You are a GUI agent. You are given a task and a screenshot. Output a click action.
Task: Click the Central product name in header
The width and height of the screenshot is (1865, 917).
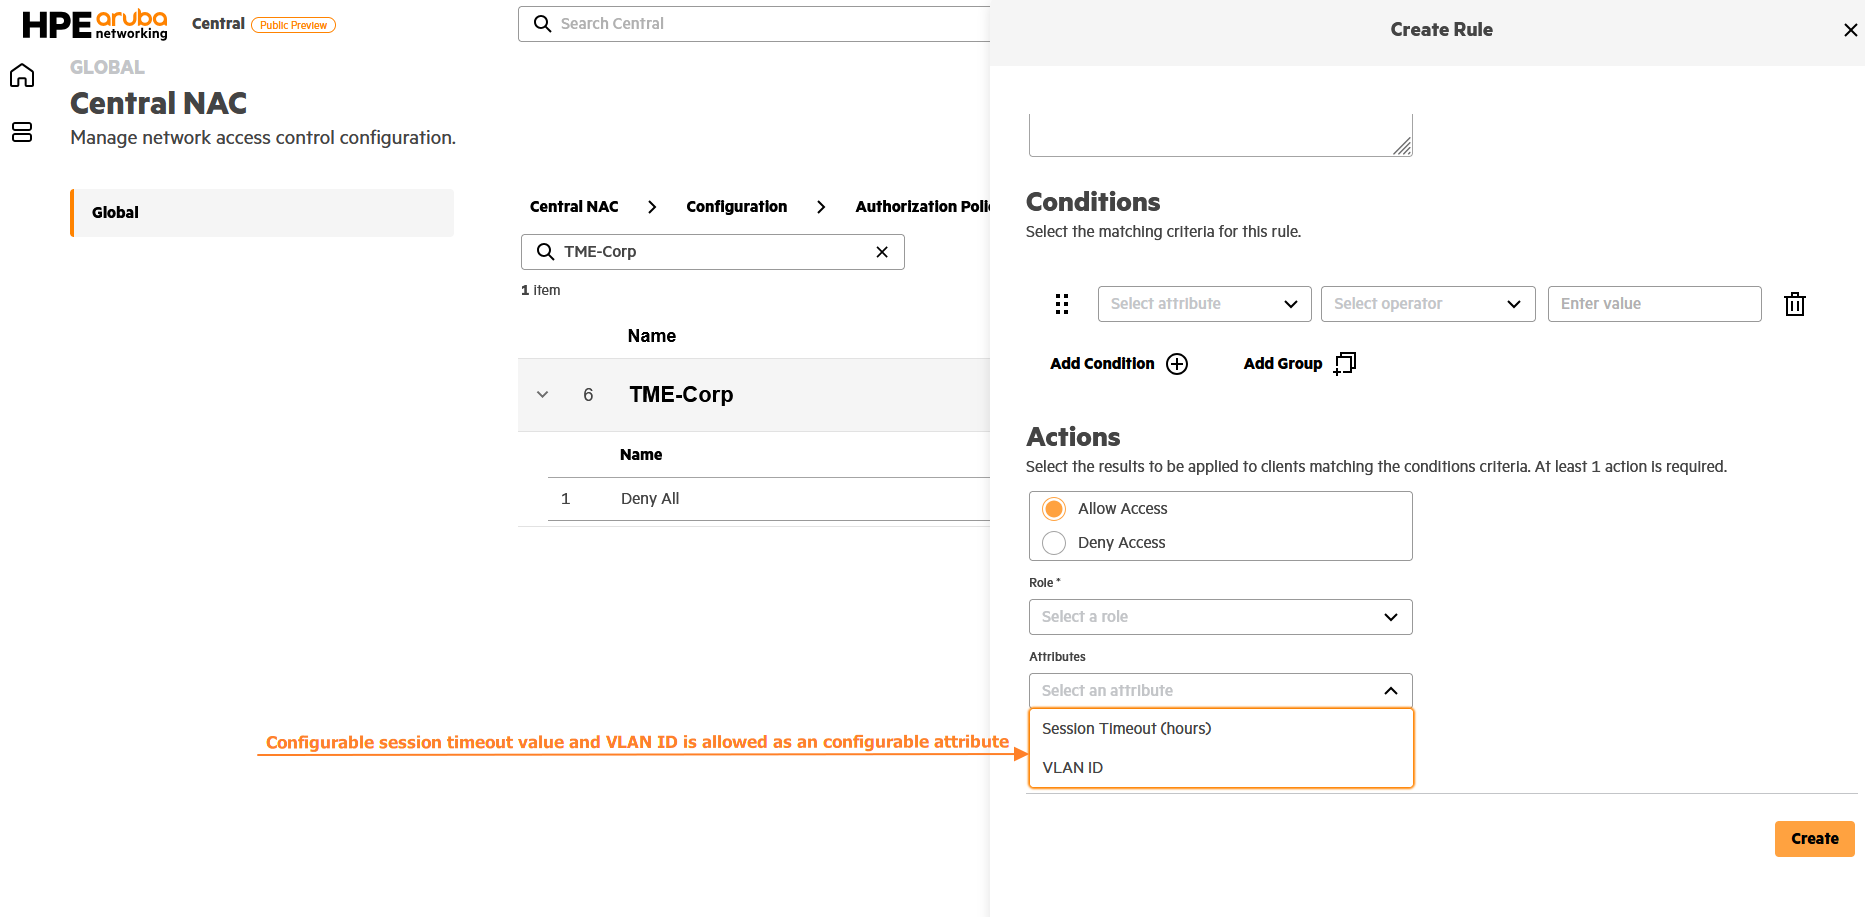pyautogui.click(x=218, y=24)
